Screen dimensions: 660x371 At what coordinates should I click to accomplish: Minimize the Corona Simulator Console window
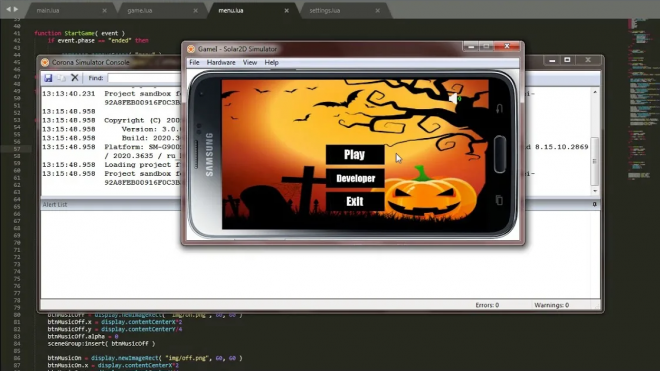(x=552, y=61)
